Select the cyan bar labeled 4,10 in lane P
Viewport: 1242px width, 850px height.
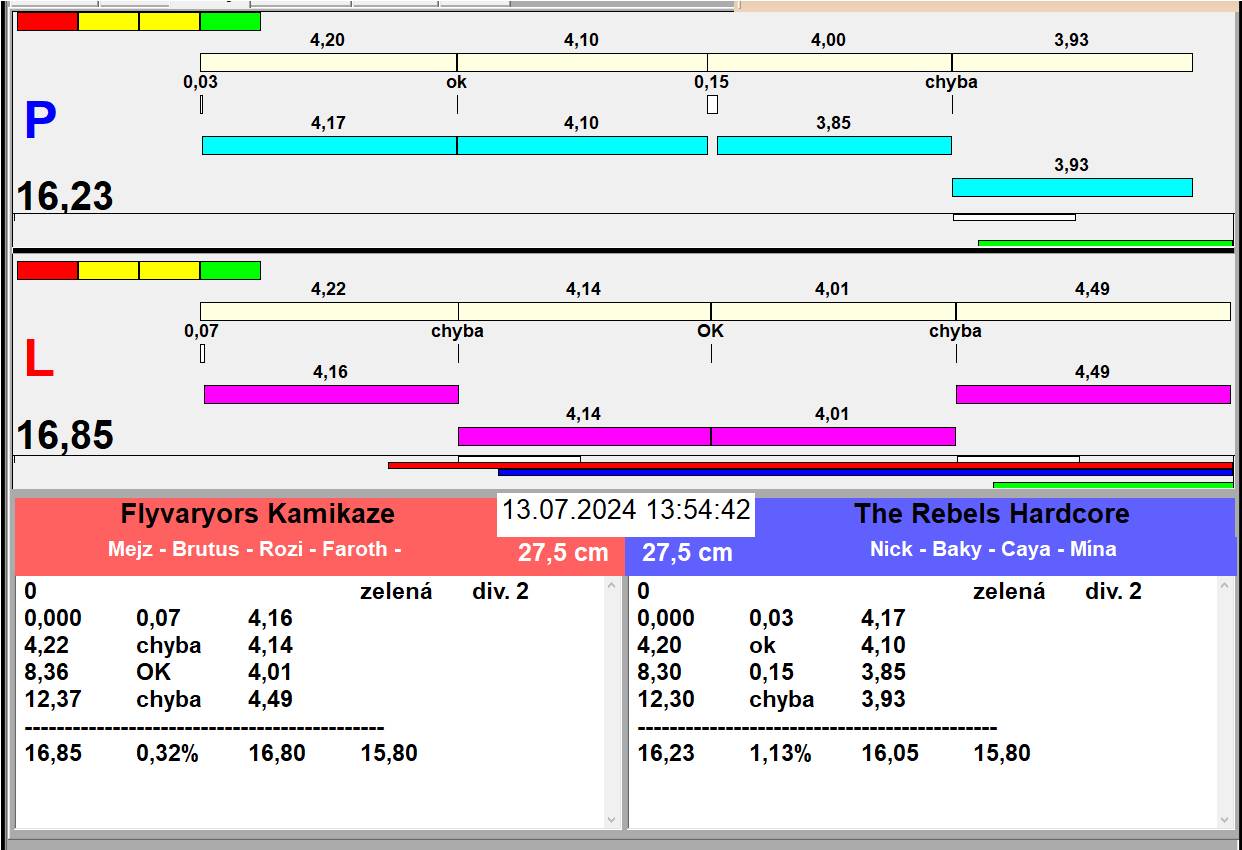point(582,145)
